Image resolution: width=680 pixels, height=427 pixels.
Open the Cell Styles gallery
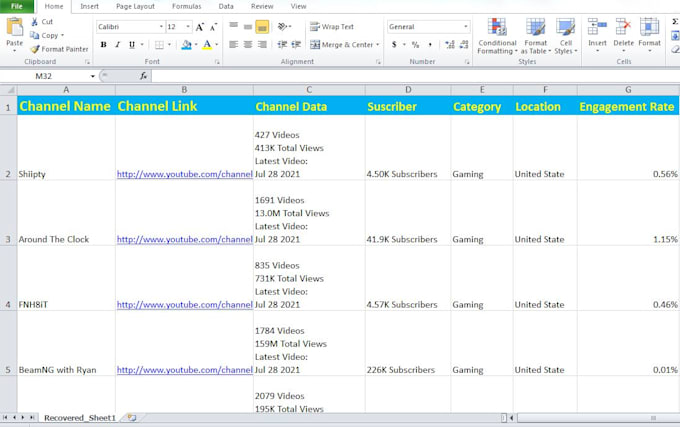[x=566, y=36]
